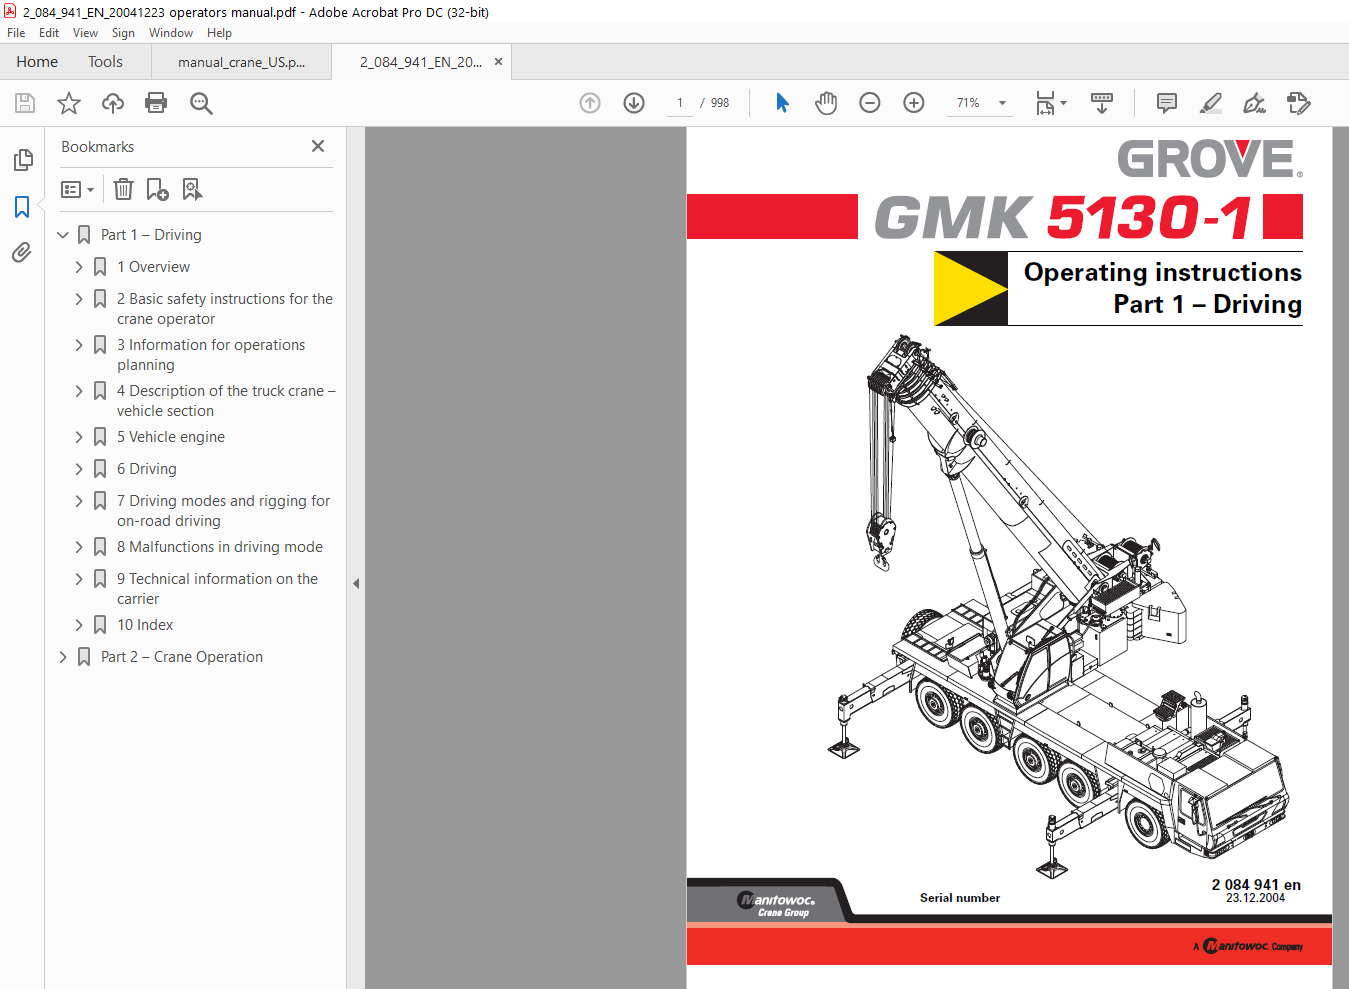The height and width of the screenshot is (989, 1349).
Task: Collapse the navigation pane with side arrow
Action: tap(356, 583)
